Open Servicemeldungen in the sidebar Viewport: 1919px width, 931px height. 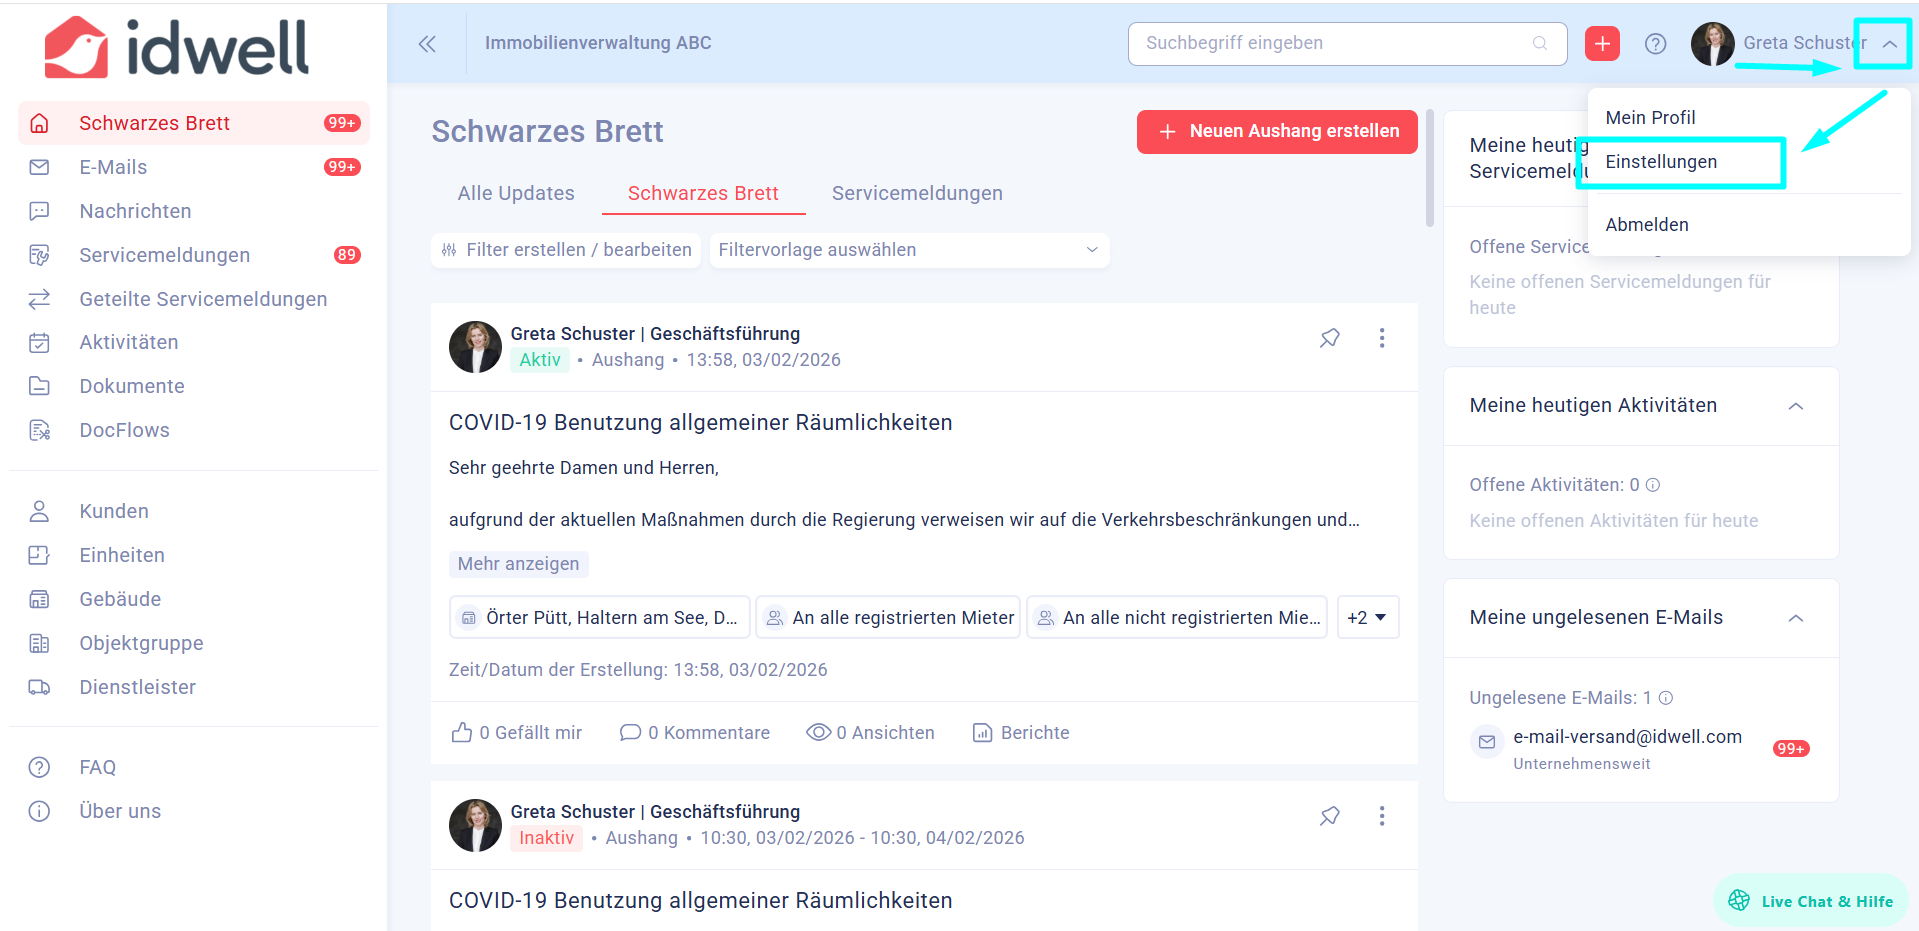194,255
